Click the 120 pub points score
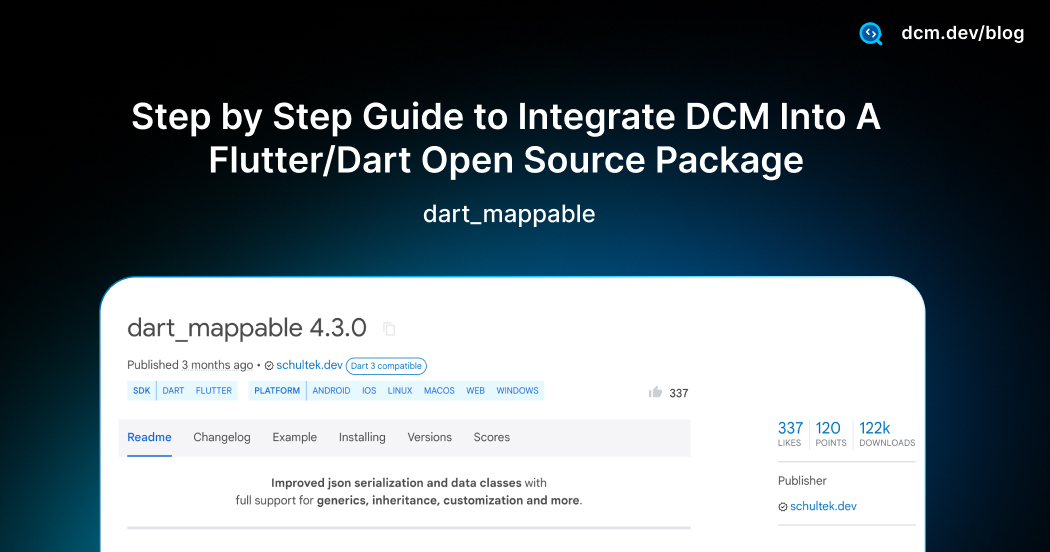Image resolution: width=1050 pixels, height=552 pixels. pyautogui.click(x=829, y=432)
